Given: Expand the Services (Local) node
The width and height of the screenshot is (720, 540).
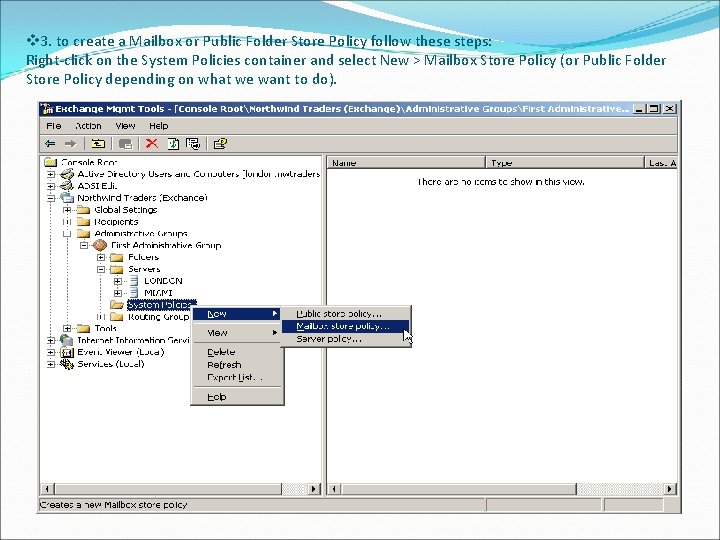Looking at the screenshot, I should (51, 364).
